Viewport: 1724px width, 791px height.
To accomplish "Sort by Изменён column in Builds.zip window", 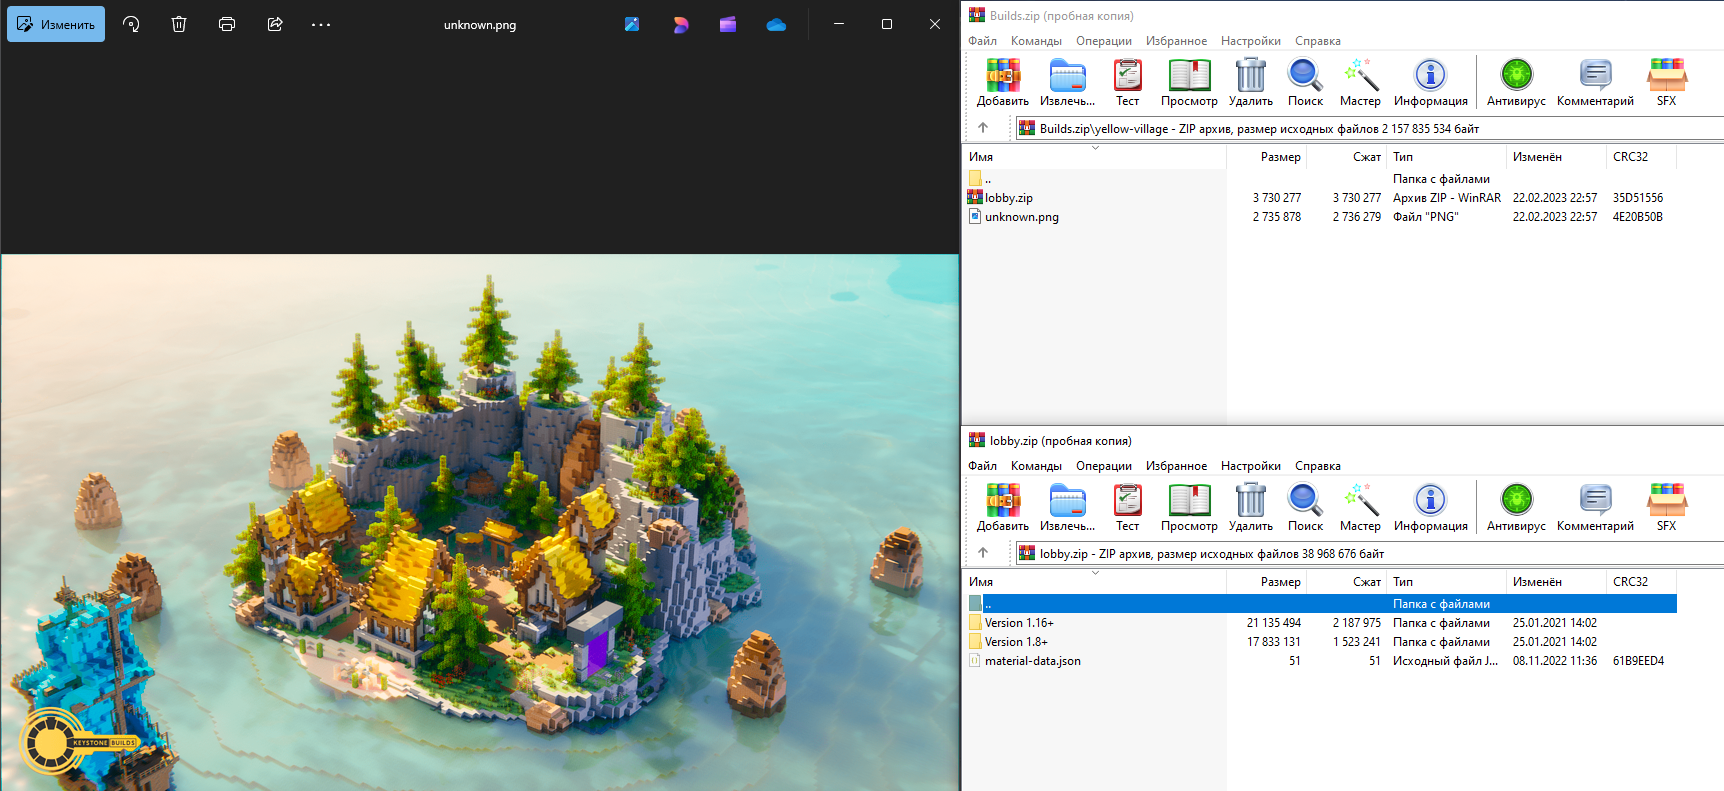I will [x=1556, y=157].
